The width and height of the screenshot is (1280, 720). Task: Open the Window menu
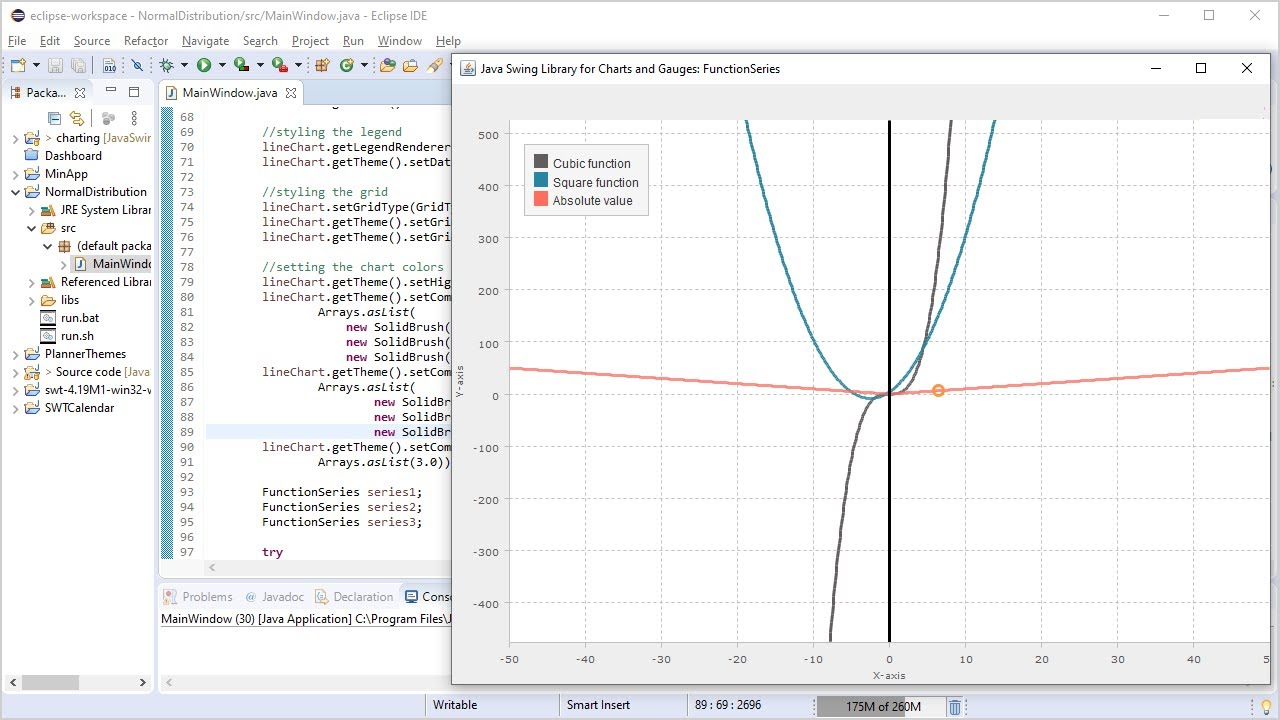point(400,41)
